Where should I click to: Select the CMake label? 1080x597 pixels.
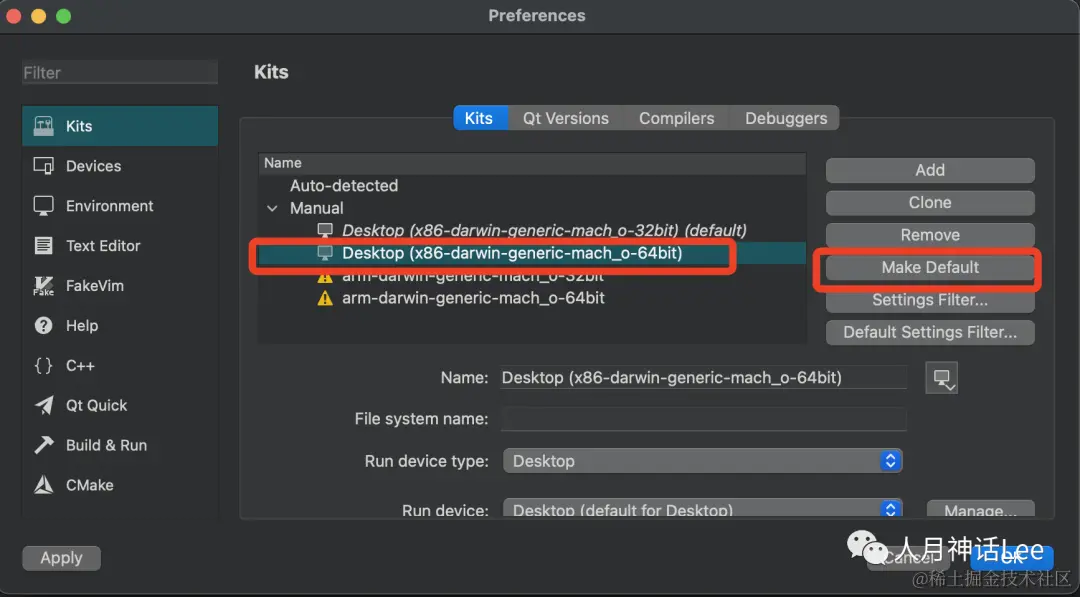click(90, 485)
